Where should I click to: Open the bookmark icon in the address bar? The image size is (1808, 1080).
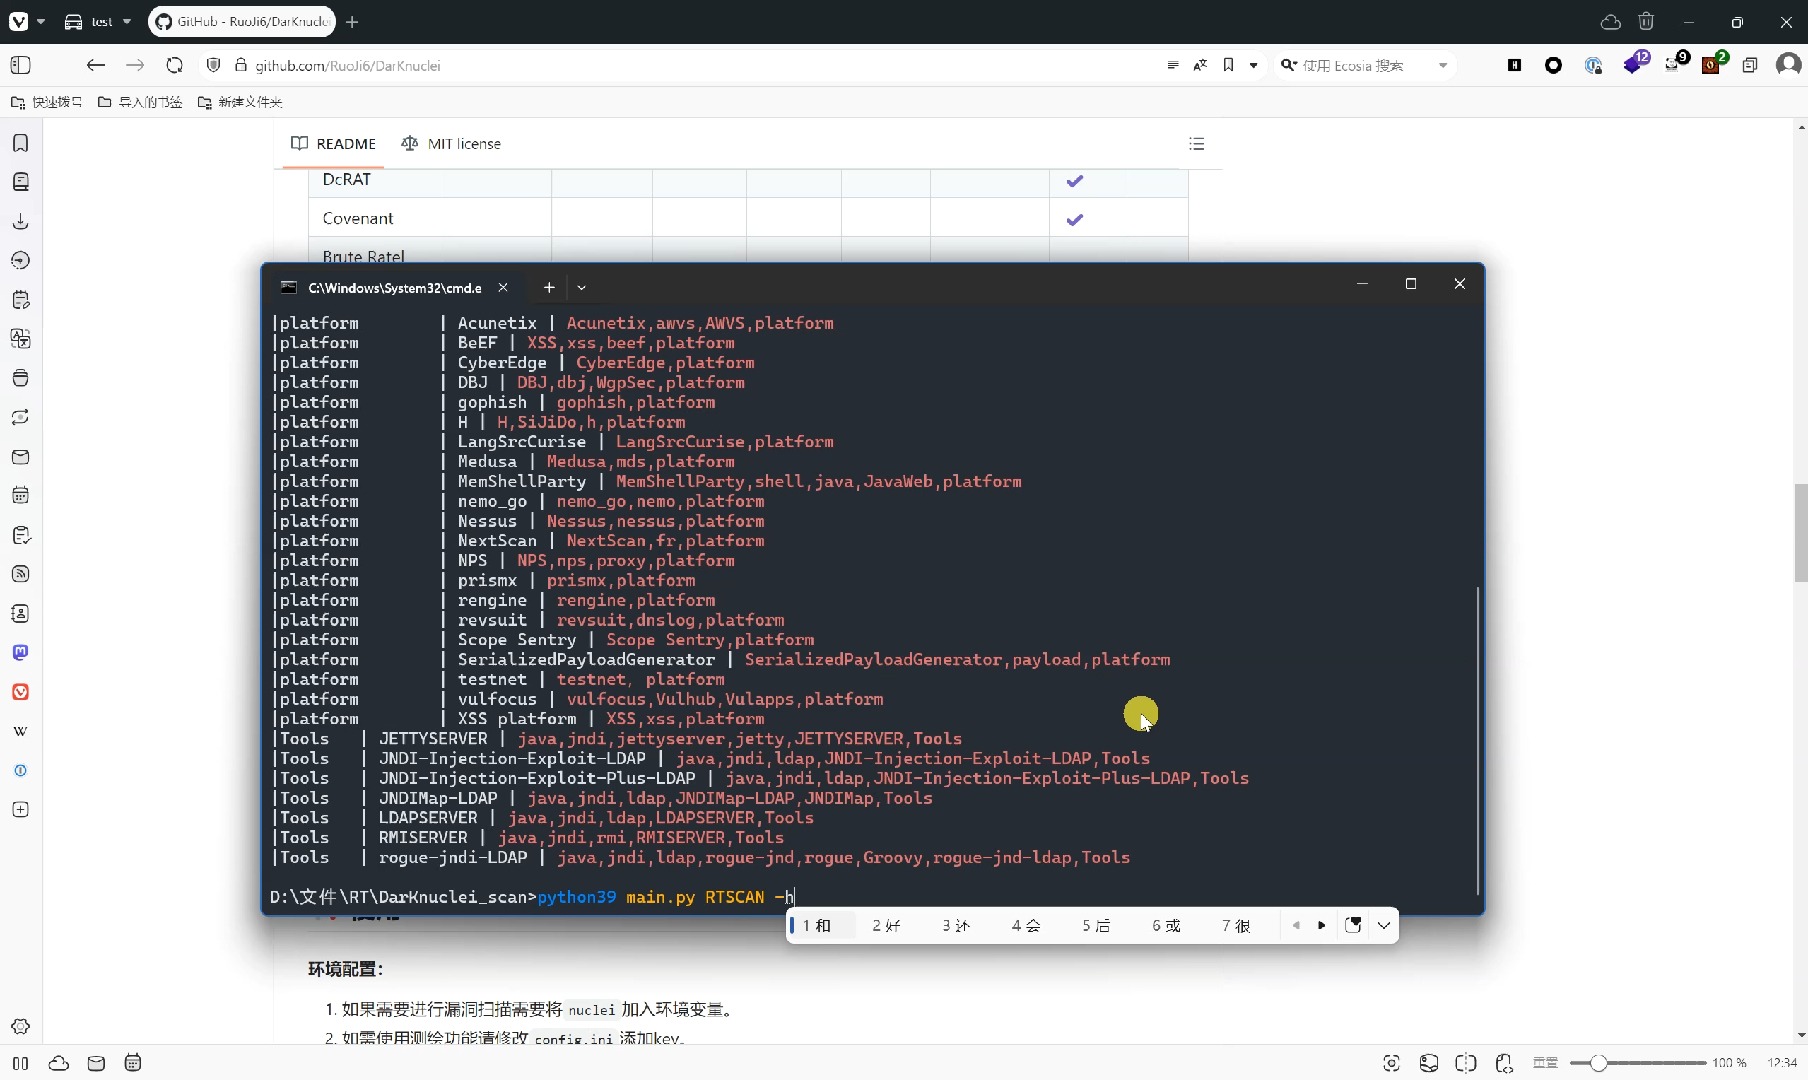[x=1228, y=65]
